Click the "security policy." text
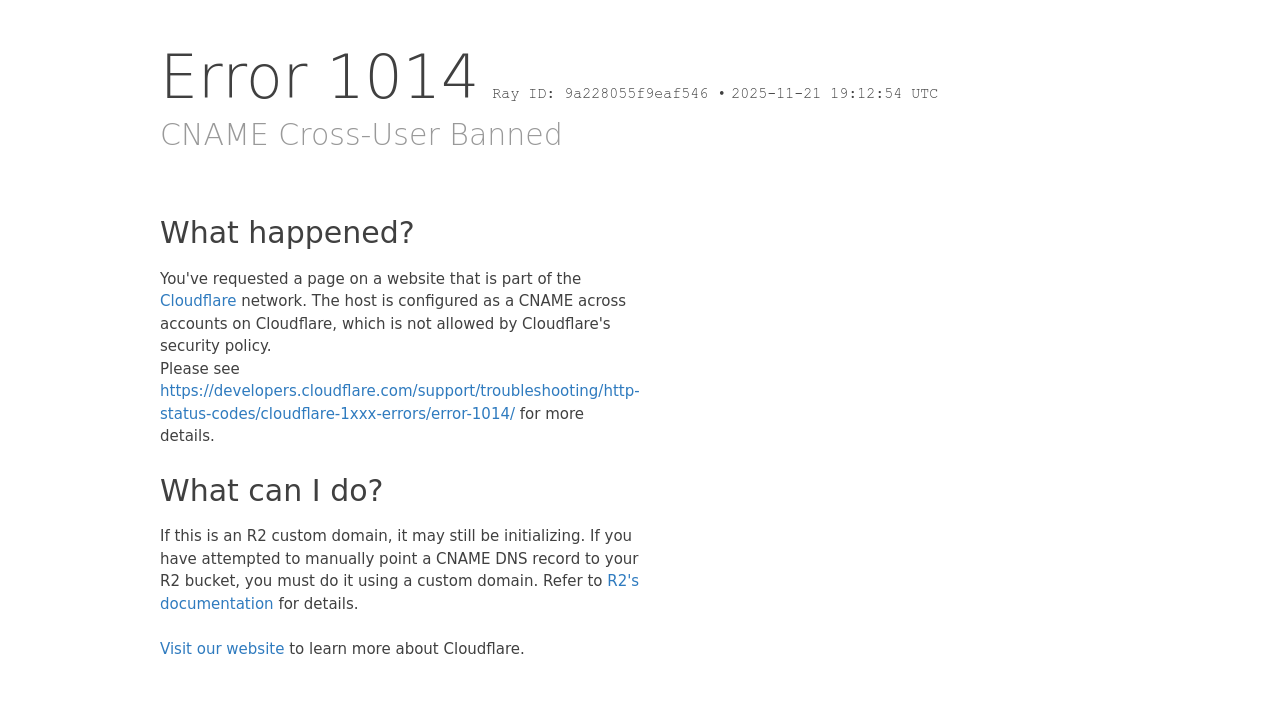 coord(215,346)
